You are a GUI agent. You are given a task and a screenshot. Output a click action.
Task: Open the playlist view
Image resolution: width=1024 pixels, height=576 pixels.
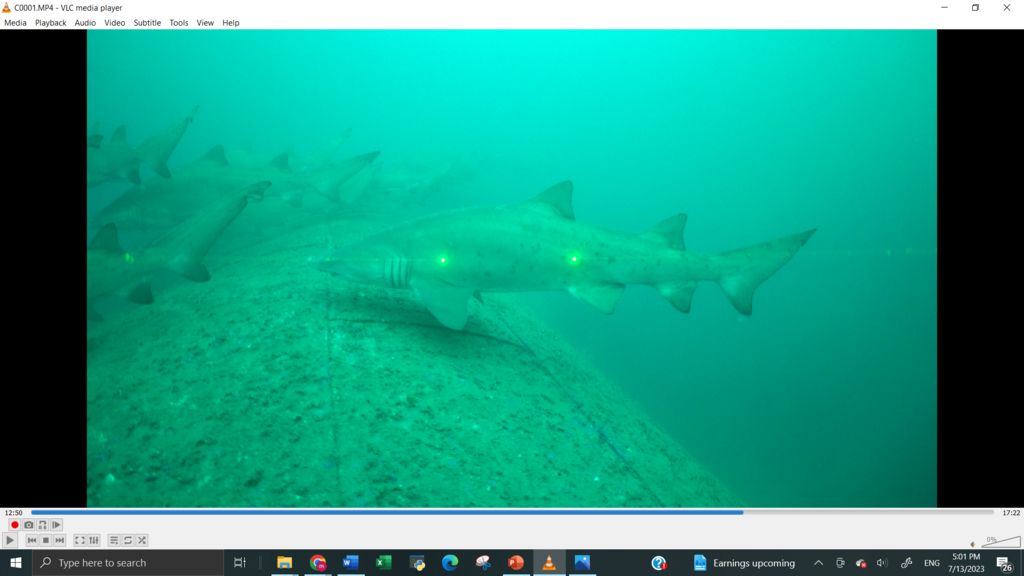(x=114, y=540)
